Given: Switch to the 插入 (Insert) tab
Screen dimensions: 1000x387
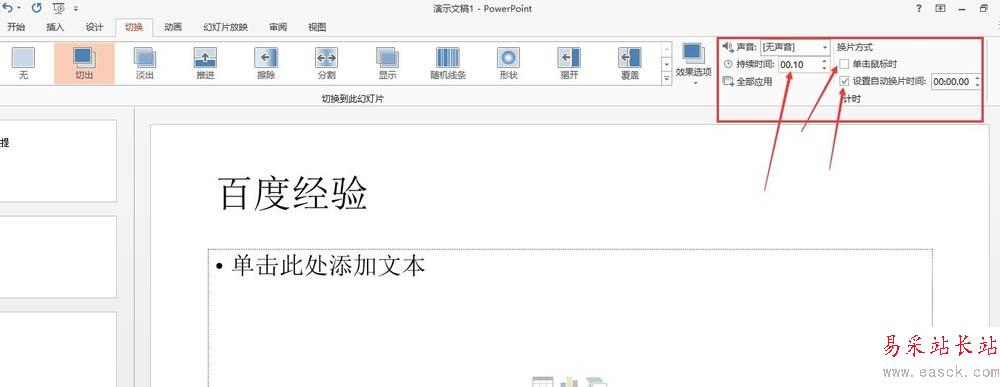Looking at the screenshot, I should (55, 27).
